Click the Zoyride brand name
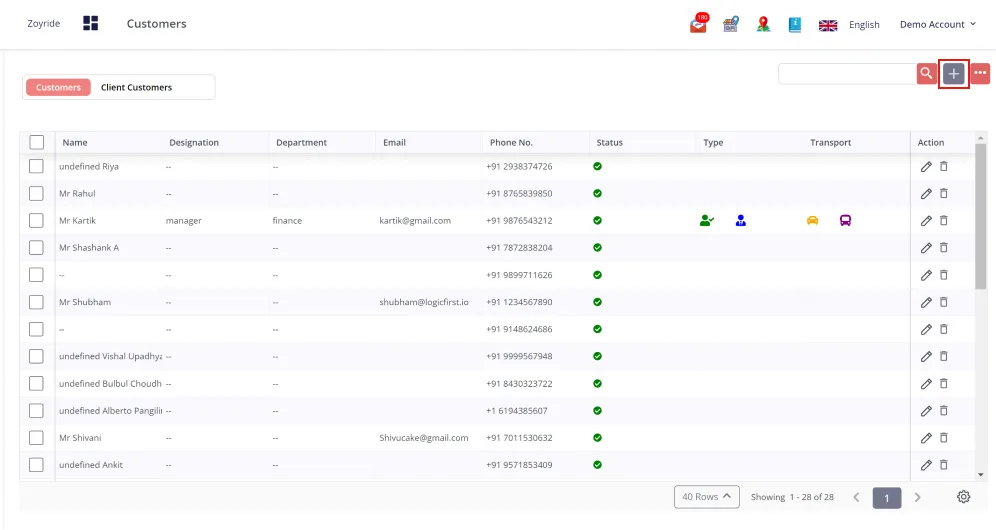The image size is (996, 530). coord(44,24)
